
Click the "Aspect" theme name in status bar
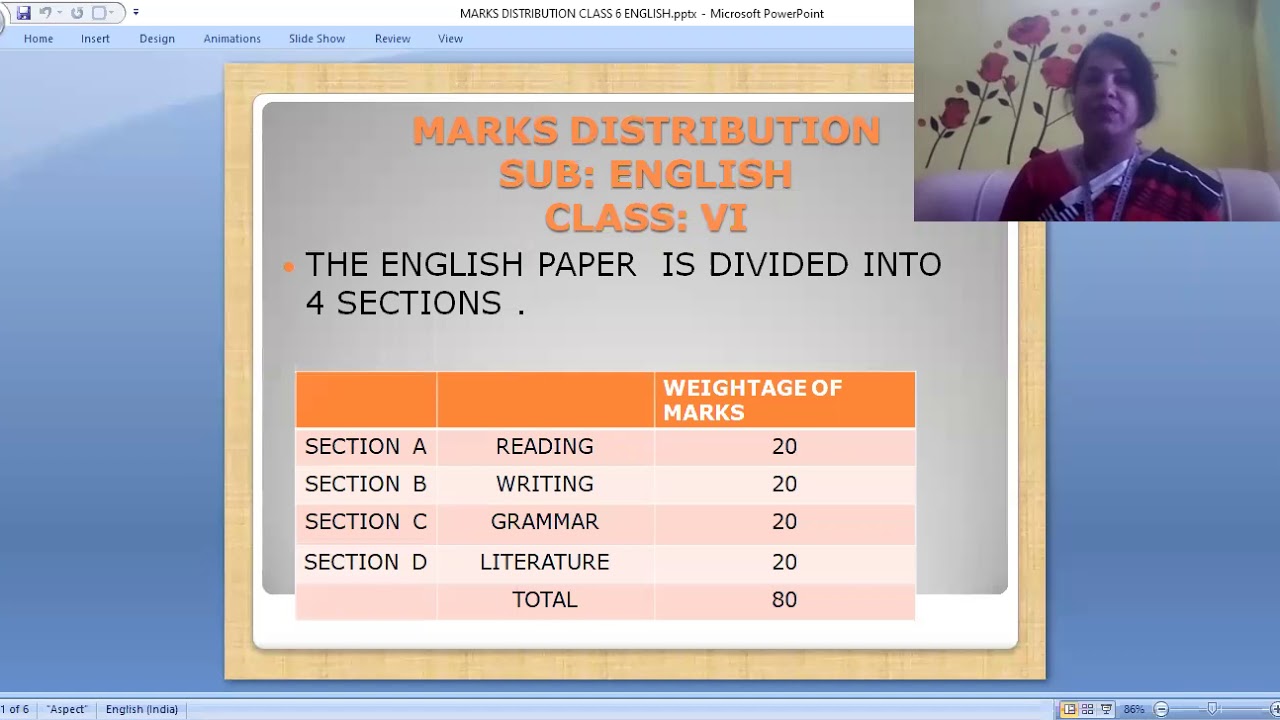click(67, 709)
